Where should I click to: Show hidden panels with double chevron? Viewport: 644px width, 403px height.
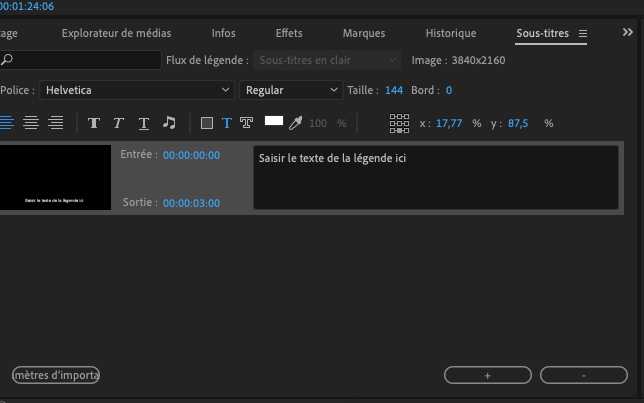628,32
